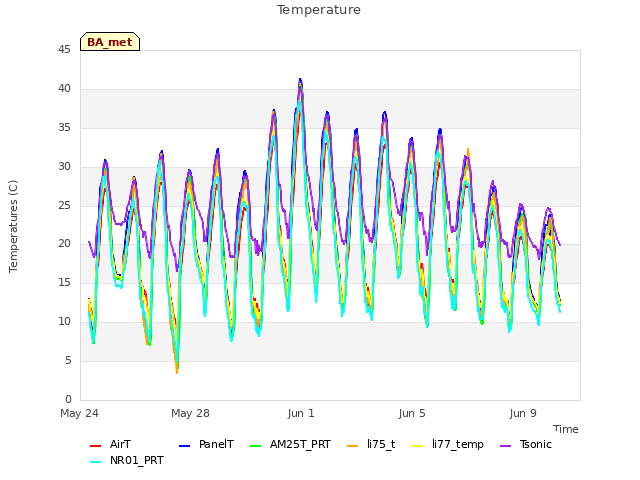Viewport: 640px width, 480px height.
Task: Click the purple Tsonic legend swatch
Action: pos(505,446)
